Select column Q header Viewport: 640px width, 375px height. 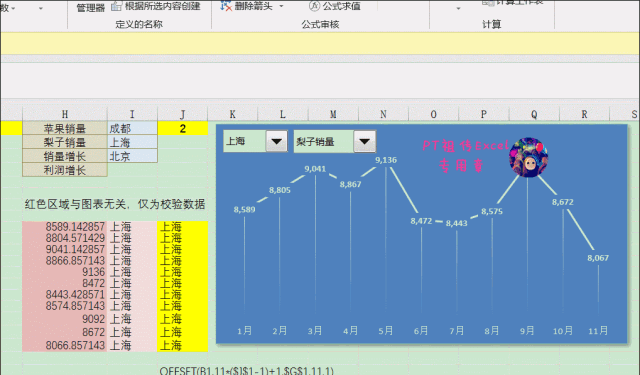point(534,114)
